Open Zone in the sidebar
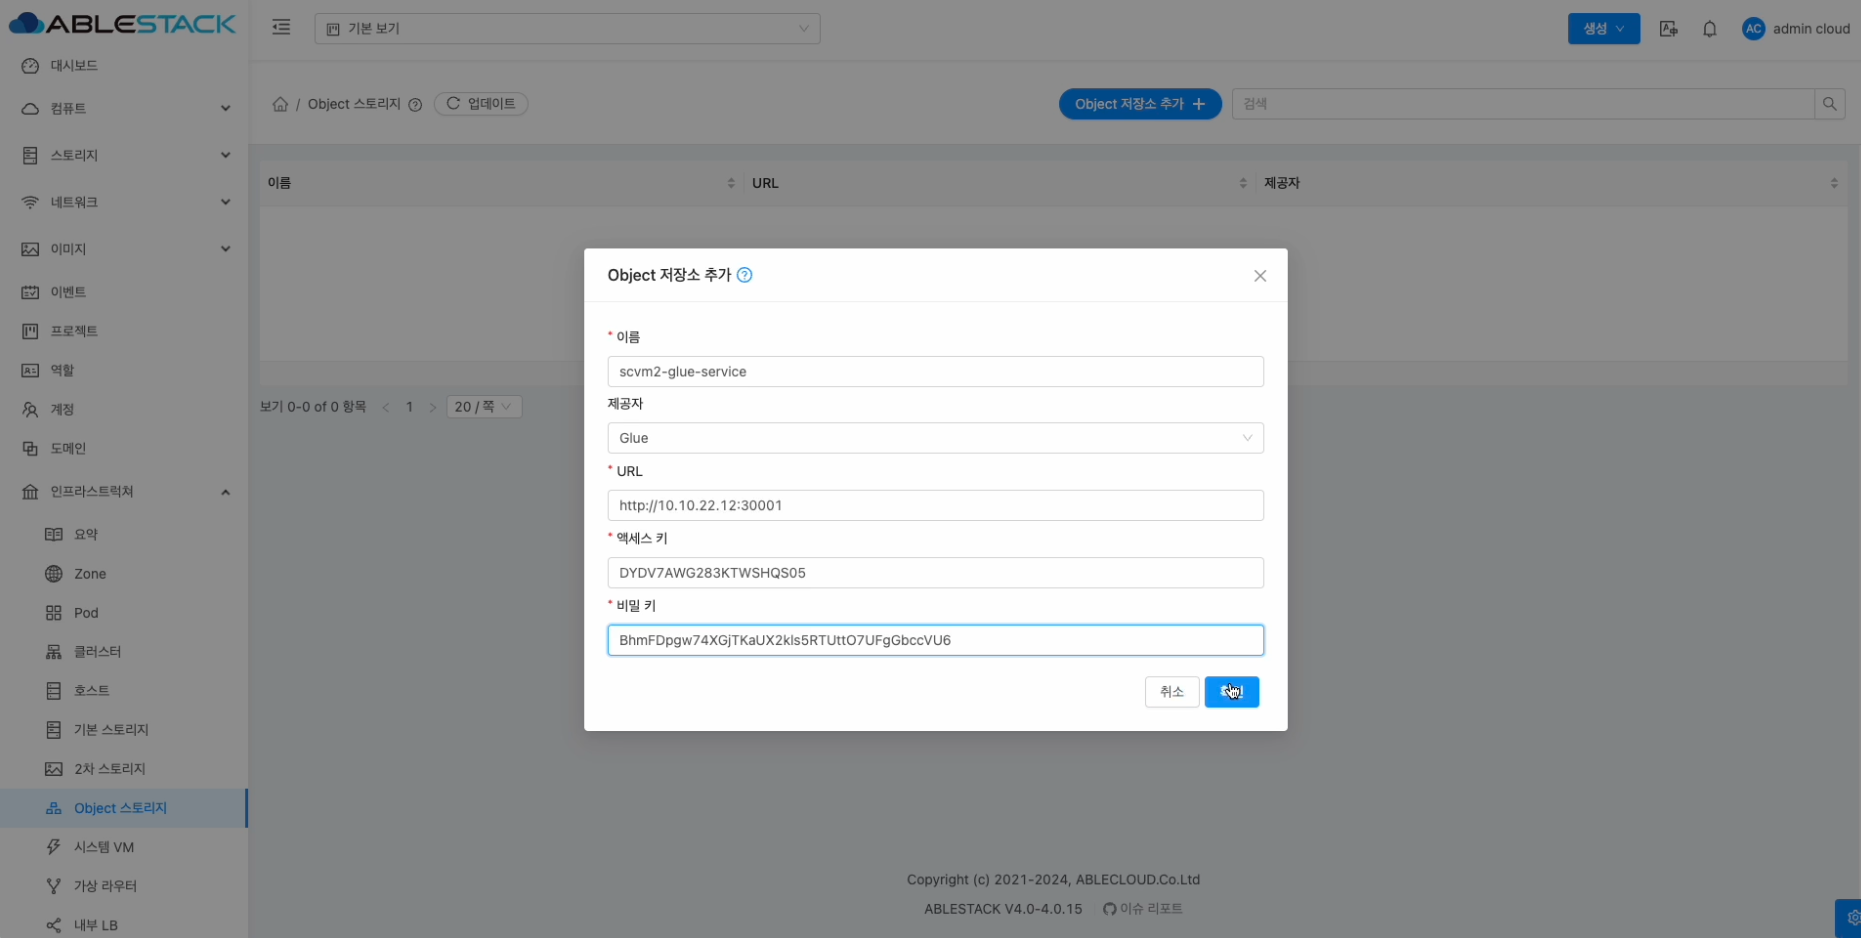1861x938 pixels. click(x=124, y=573)
